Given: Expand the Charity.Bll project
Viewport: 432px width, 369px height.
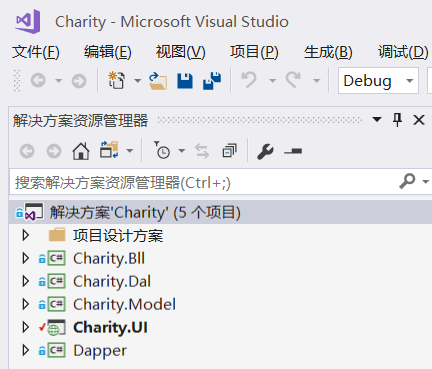Looking at the screenshot, I should point(26,258).
